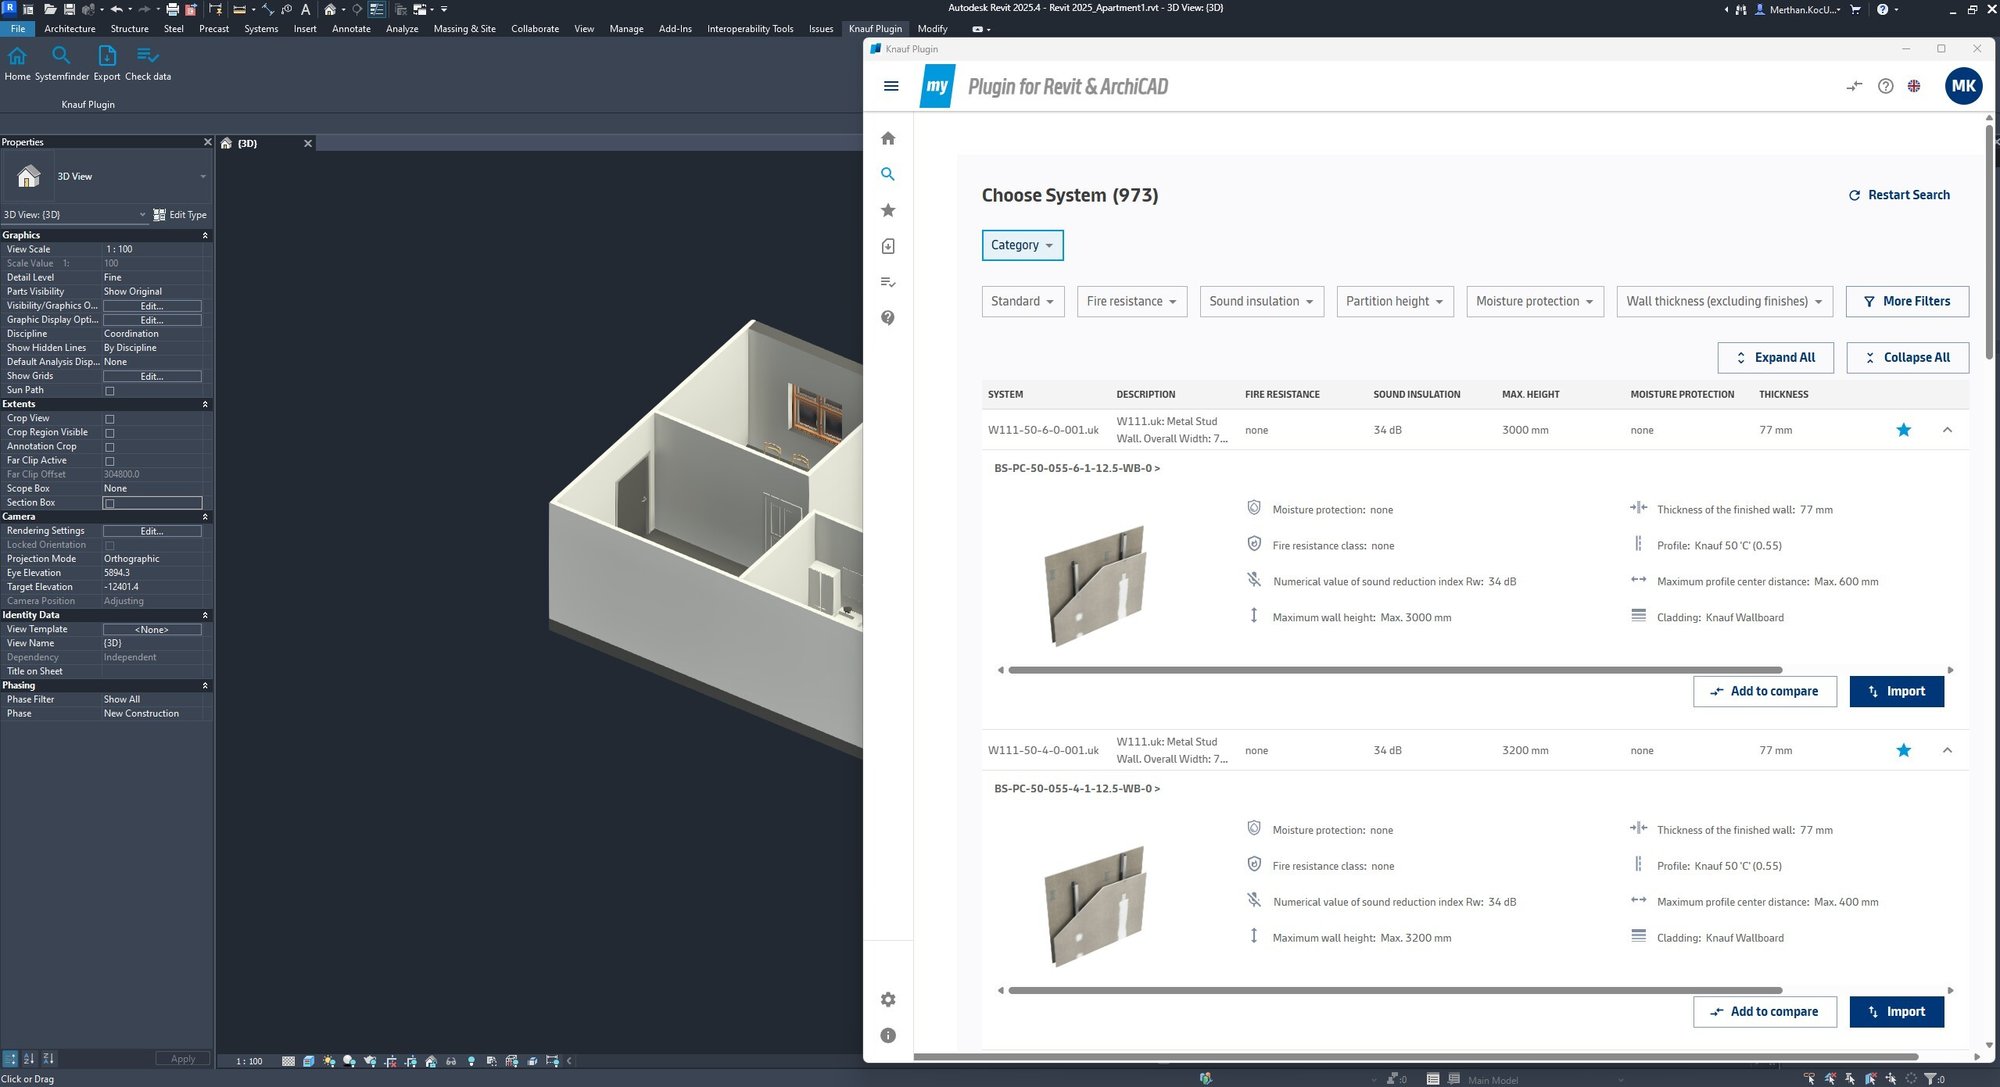Click the BS-PC-50-055-6-1-12.5-WB-0 link
The image size is (2000, 1087).
pyautogui.click(x=1077, y=468)
